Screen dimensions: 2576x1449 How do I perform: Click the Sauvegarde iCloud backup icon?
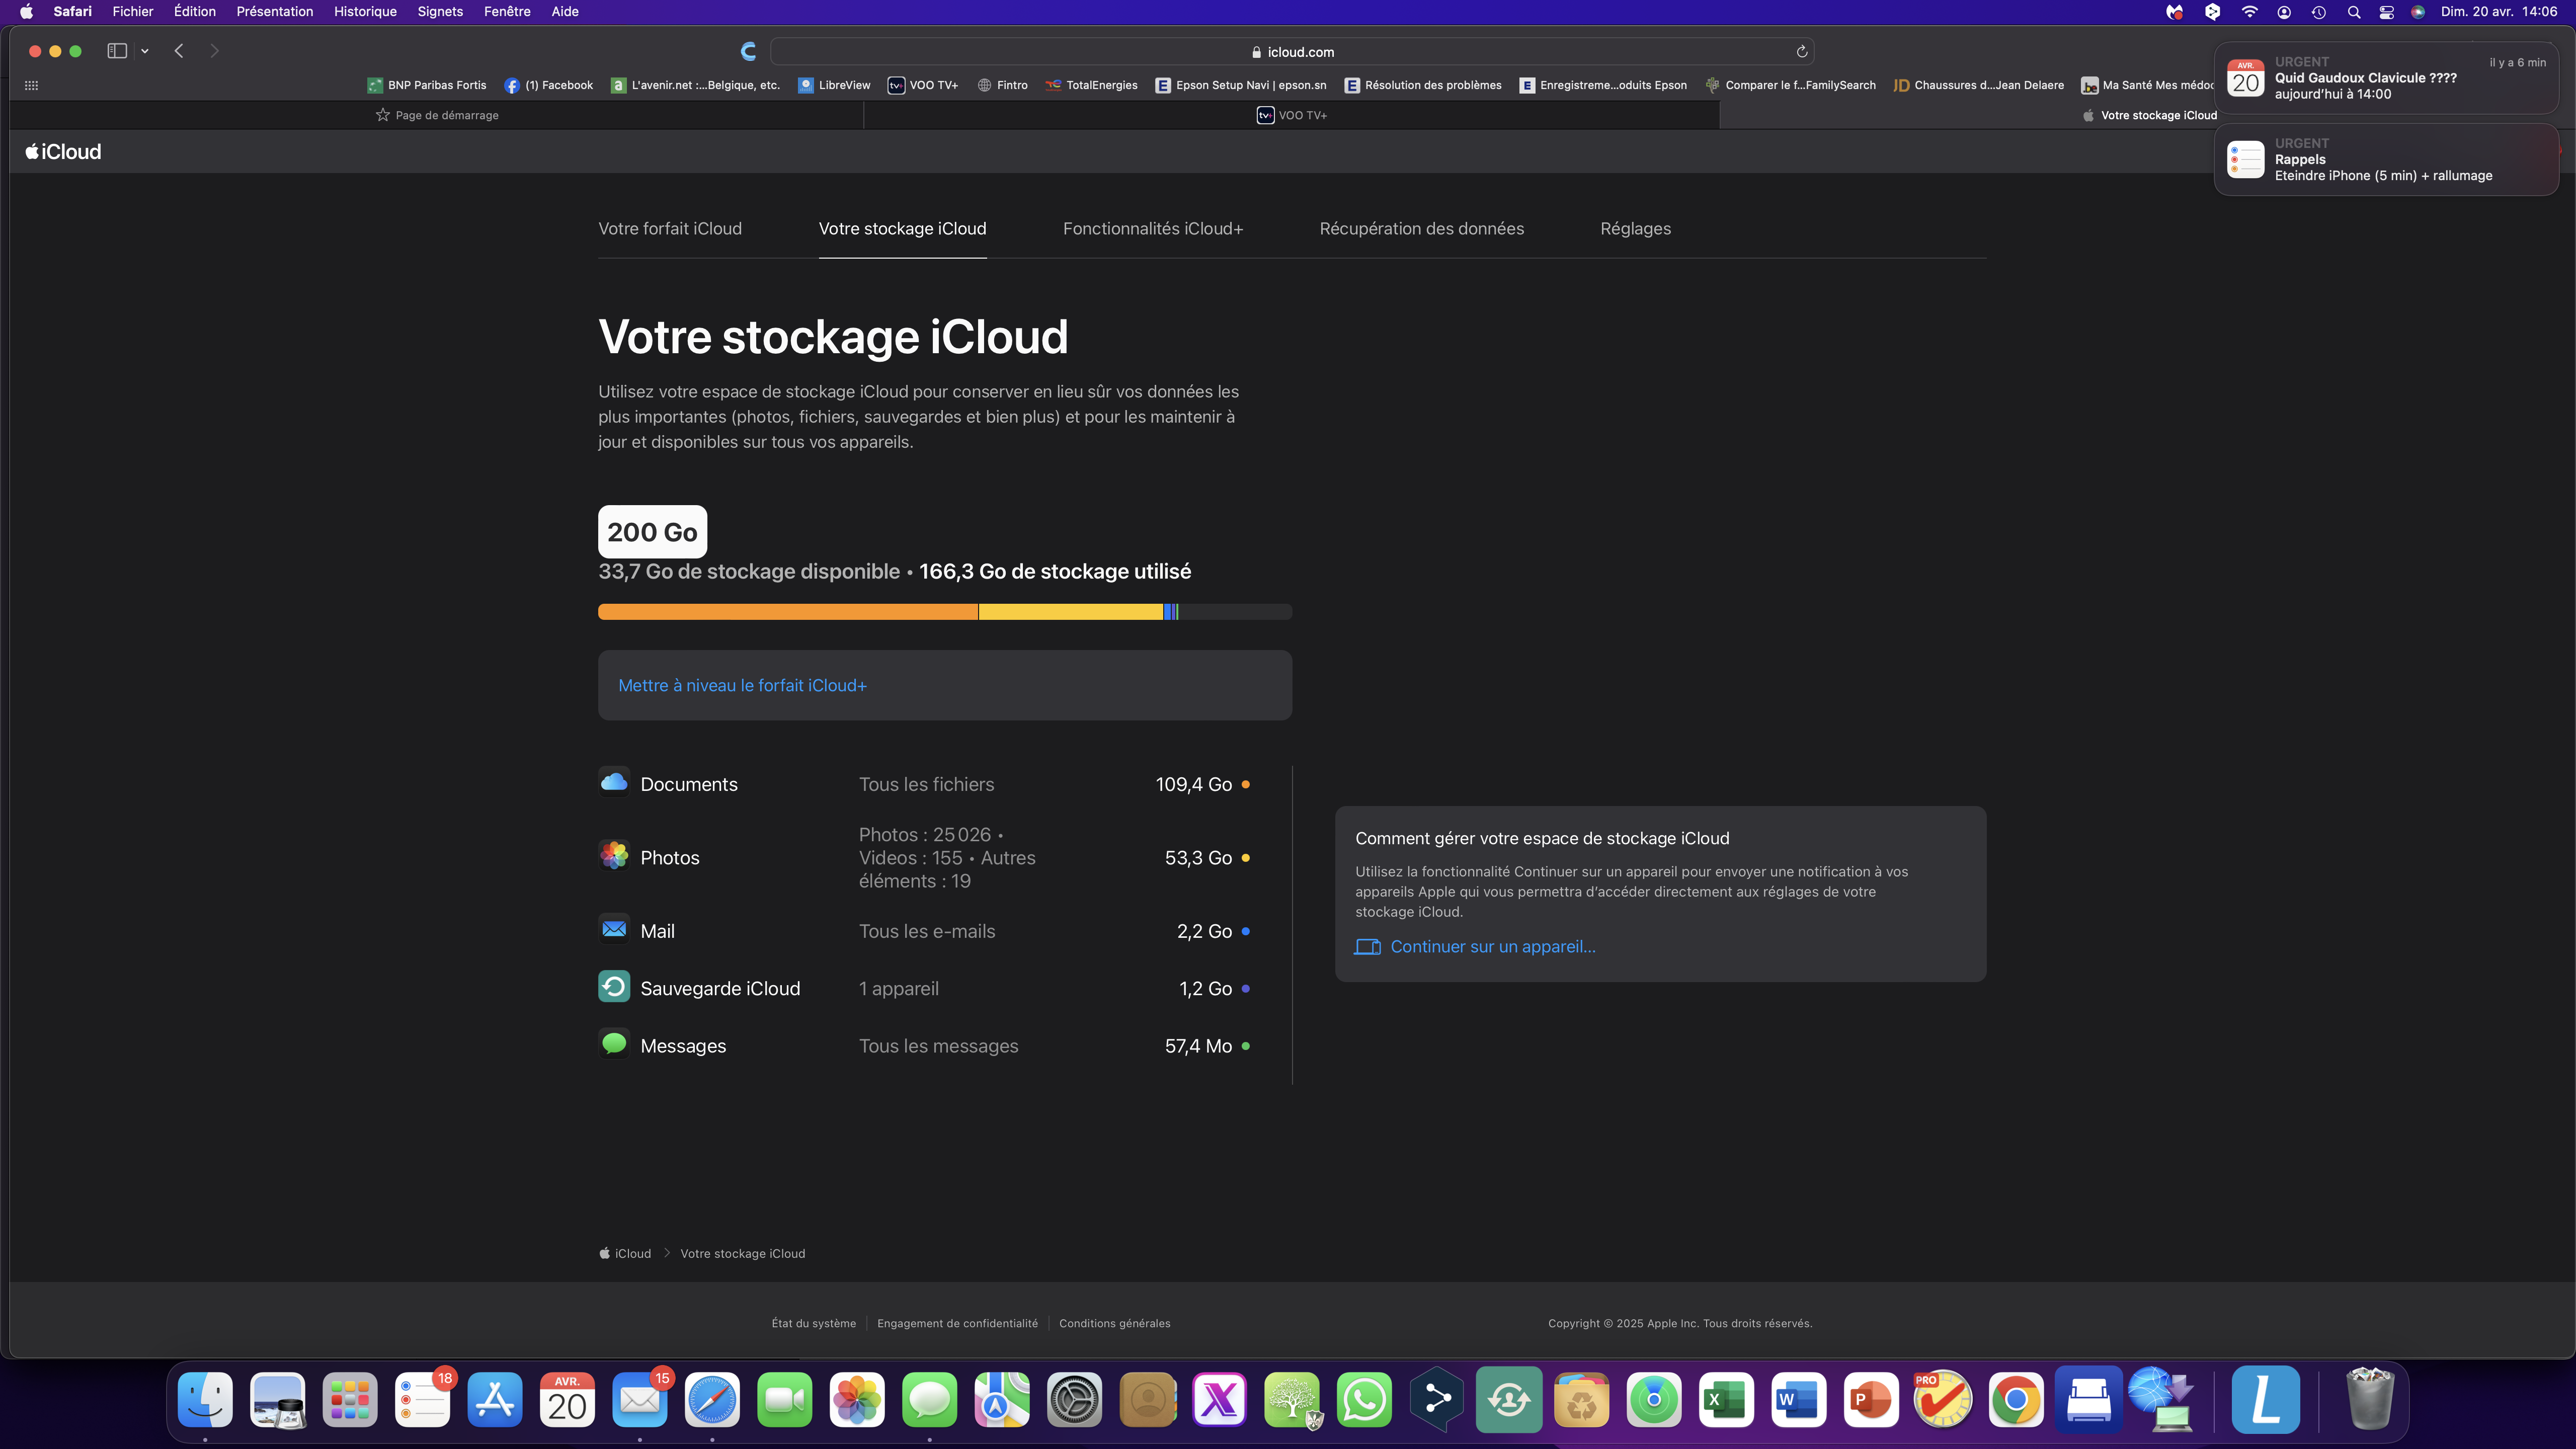(614, 987)
